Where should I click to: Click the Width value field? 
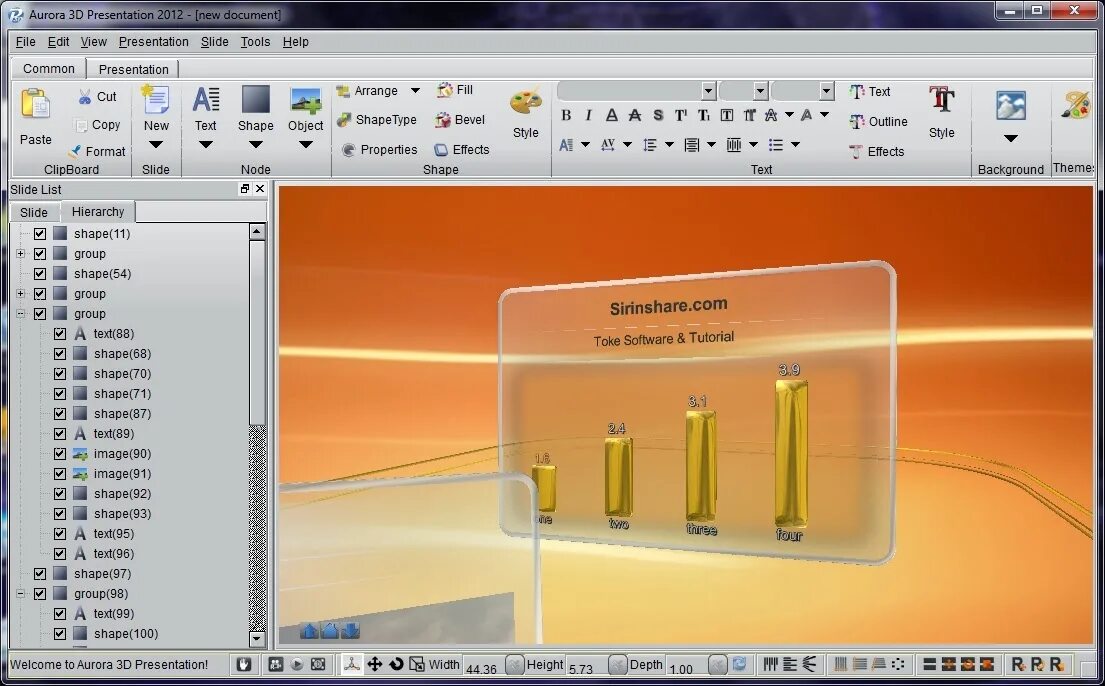pos(483,665)
